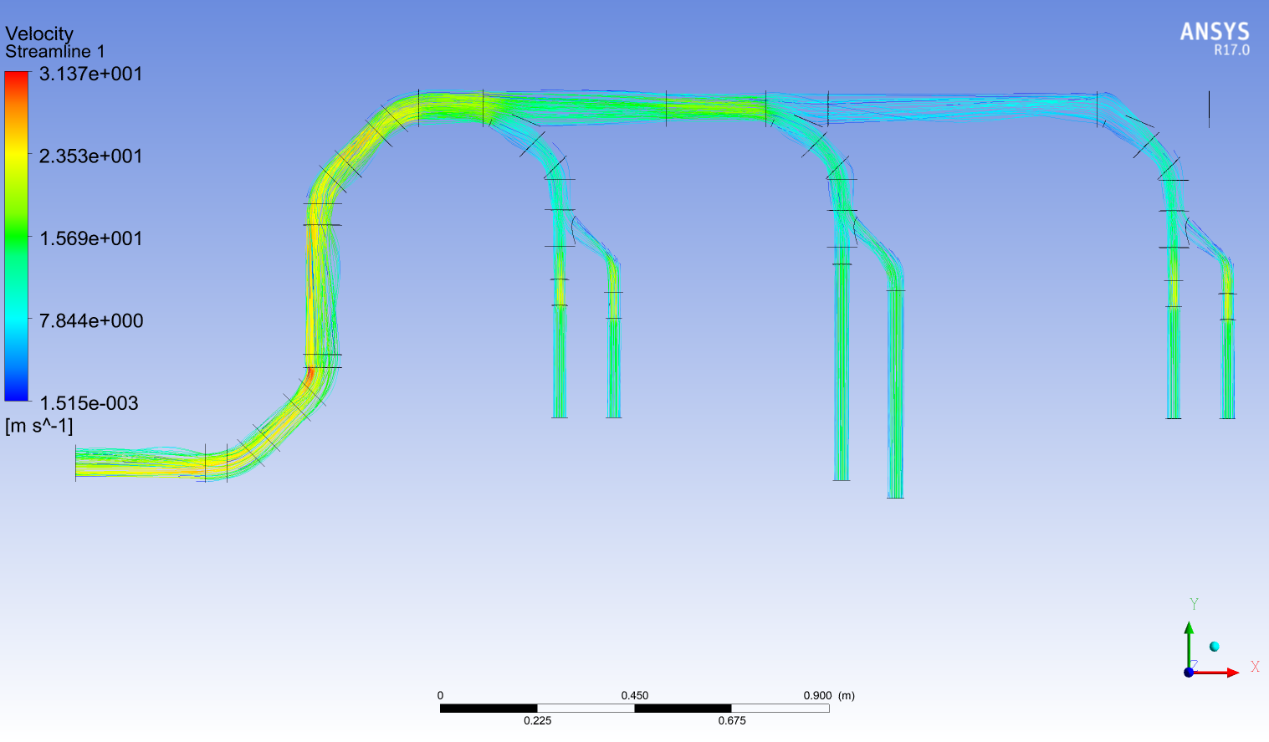This screenshot has width=1269, height=742.
Task: Click the red hotspot in the pipe bend
Action: [310, 373]
